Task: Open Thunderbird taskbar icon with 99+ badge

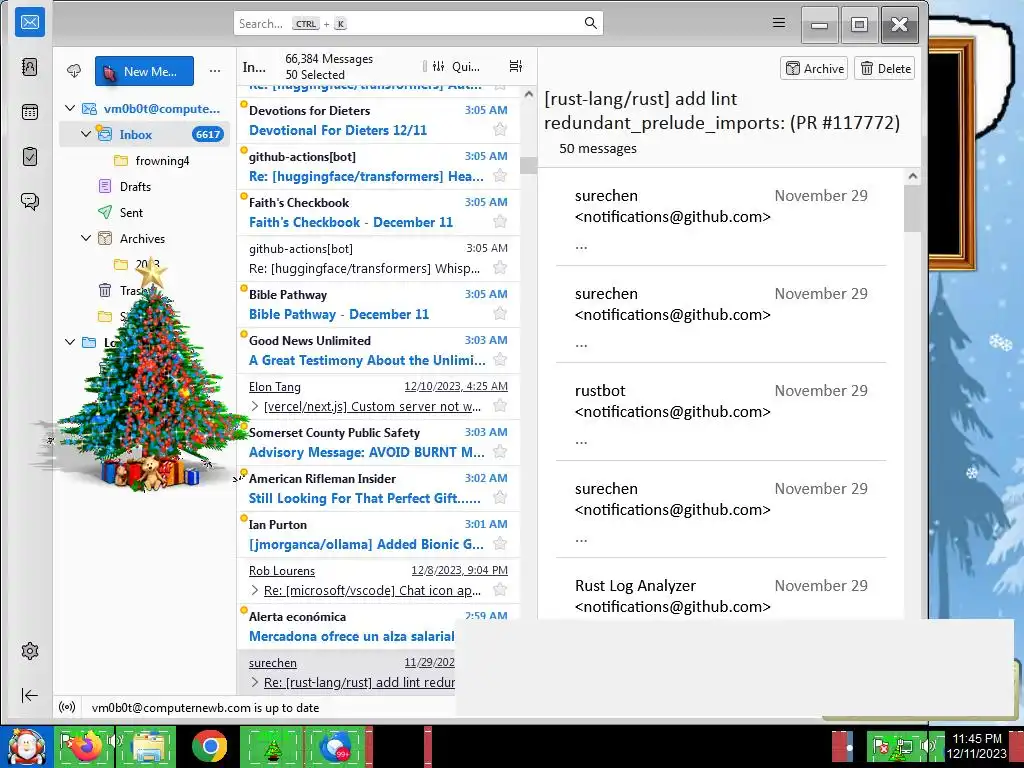Action: (x=336, y=747)
